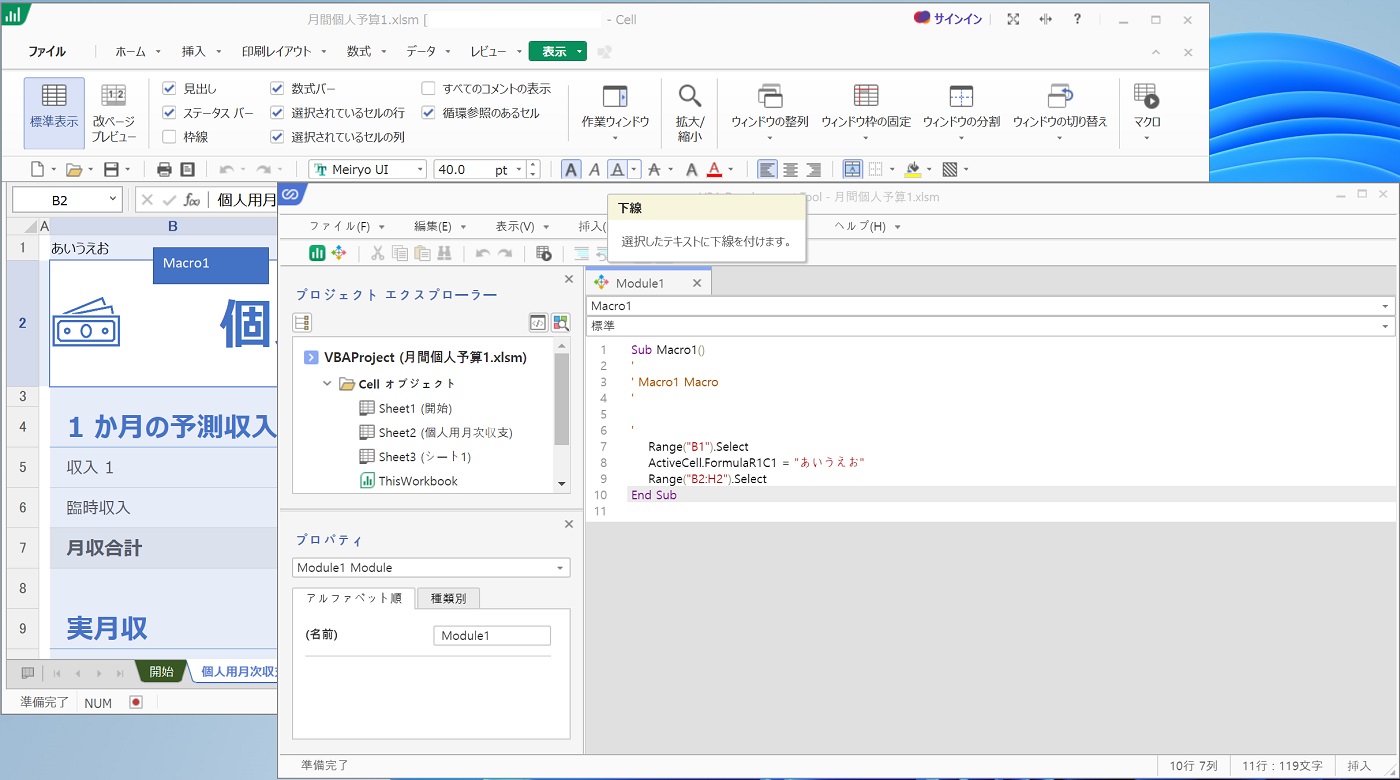Open the ファイル tab in the Cell ribbon

click(x=47, y=51)
